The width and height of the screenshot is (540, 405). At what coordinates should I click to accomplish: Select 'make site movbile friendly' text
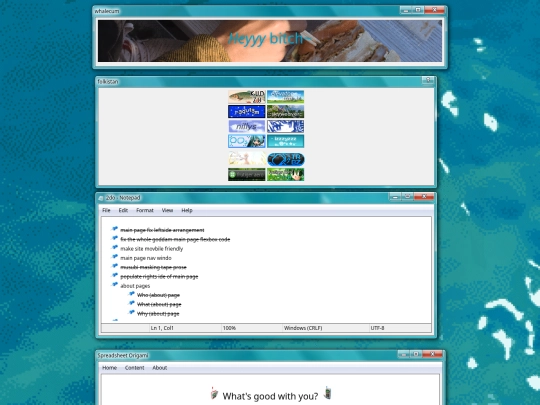(x=152, y=249)
